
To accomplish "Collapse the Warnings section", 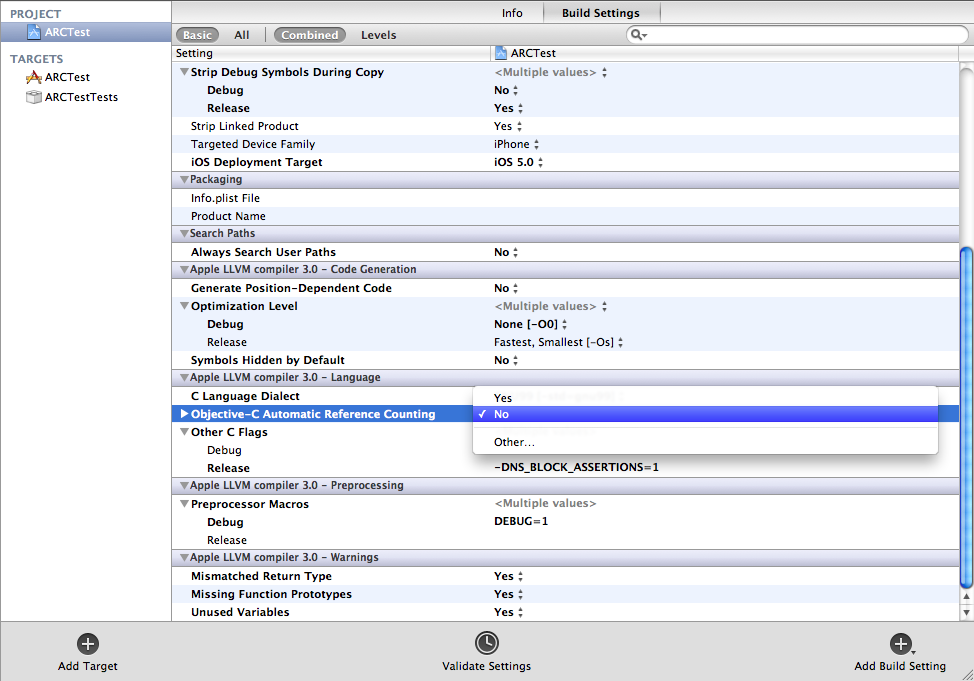I will [x=184, y=558].
